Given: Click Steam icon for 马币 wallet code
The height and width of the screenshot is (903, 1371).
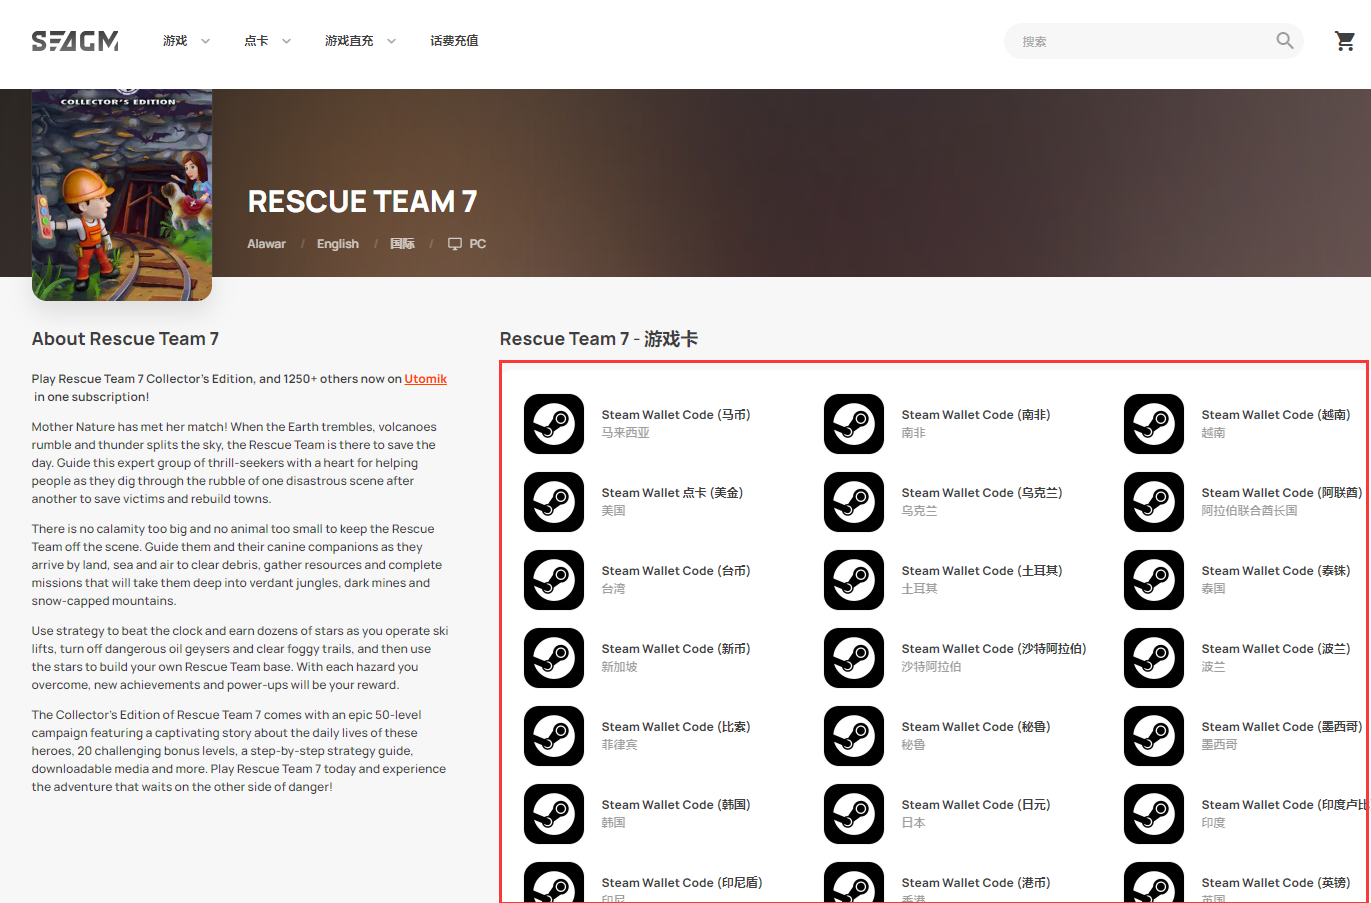Looking at the screenshot, I should pos(554,424).
